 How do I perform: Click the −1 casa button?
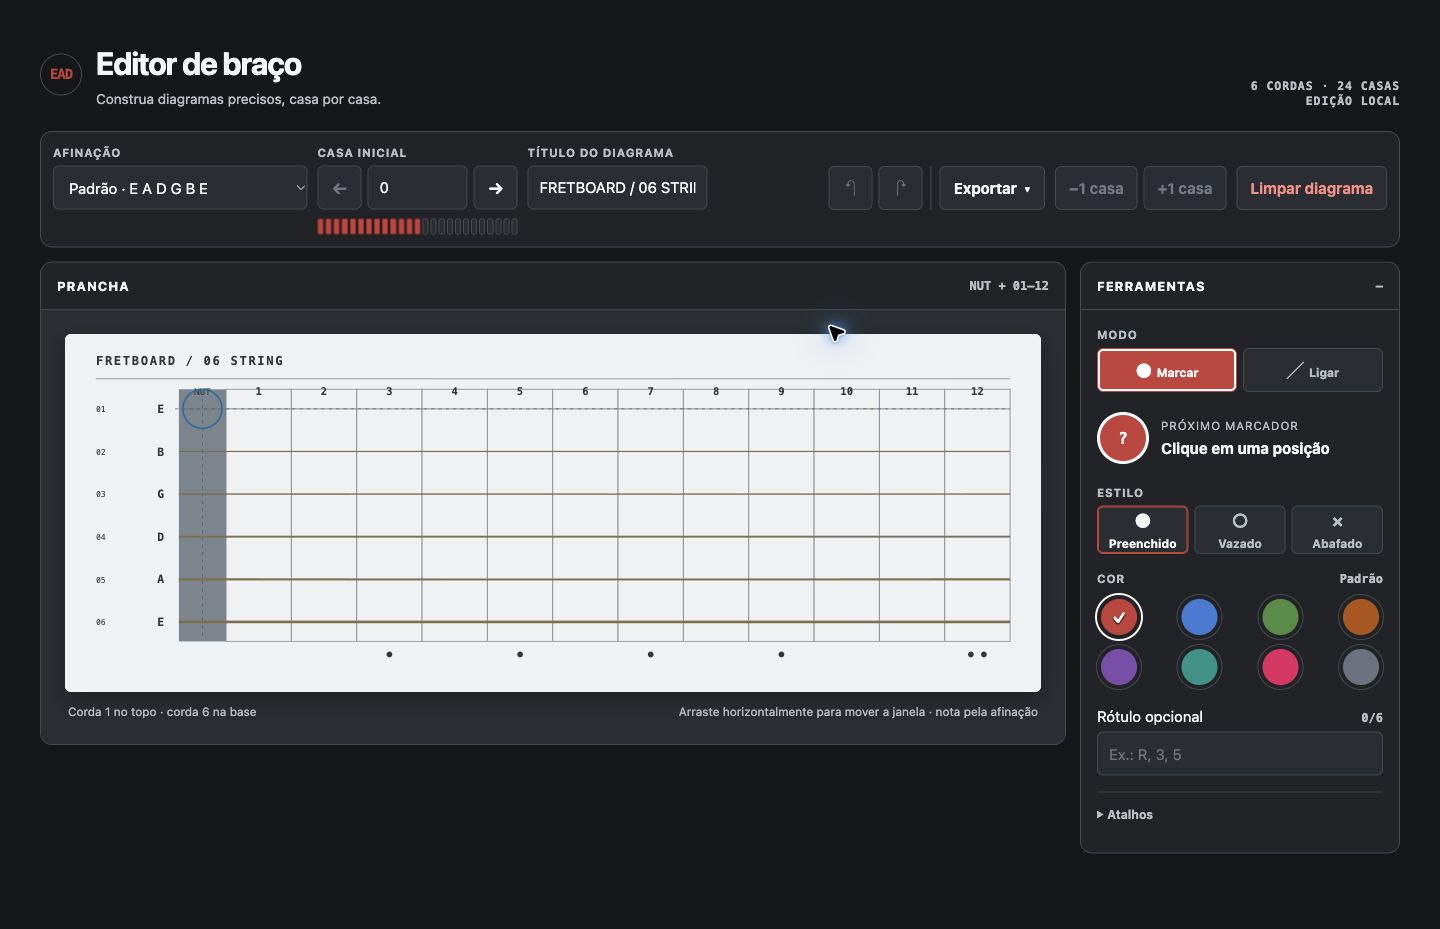[1096, 188]
